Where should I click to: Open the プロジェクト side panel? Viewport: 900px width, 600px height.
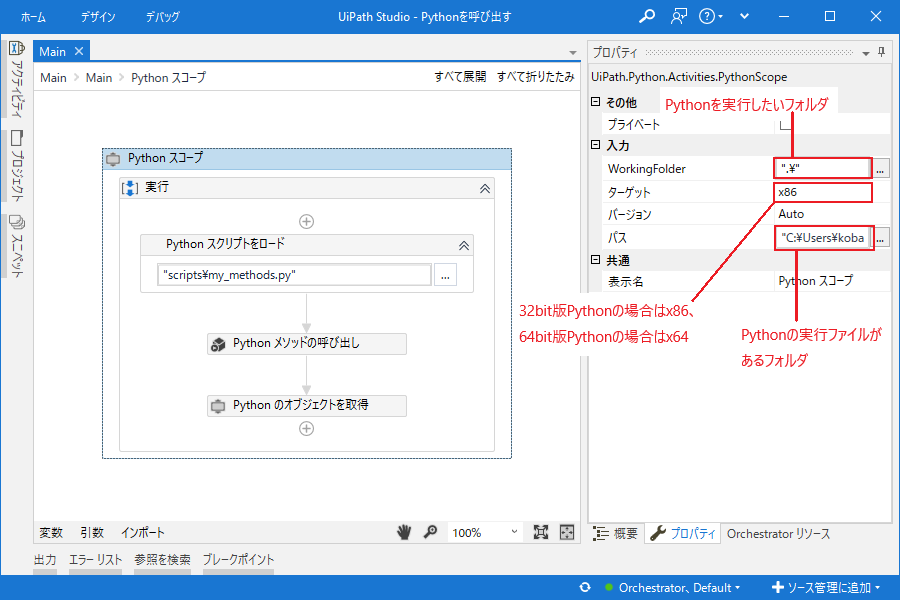click(17, 166)
